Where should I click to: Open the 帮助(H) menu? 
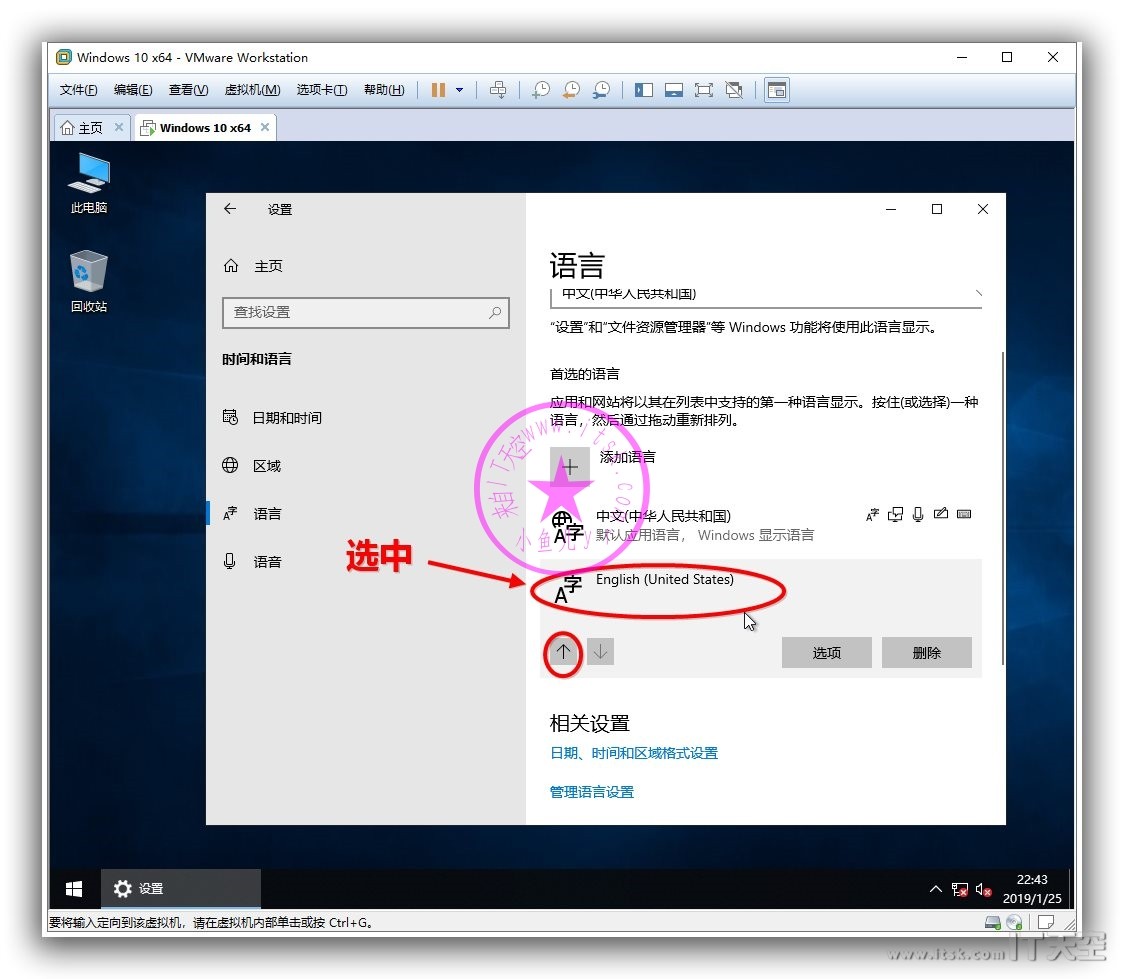384,90
